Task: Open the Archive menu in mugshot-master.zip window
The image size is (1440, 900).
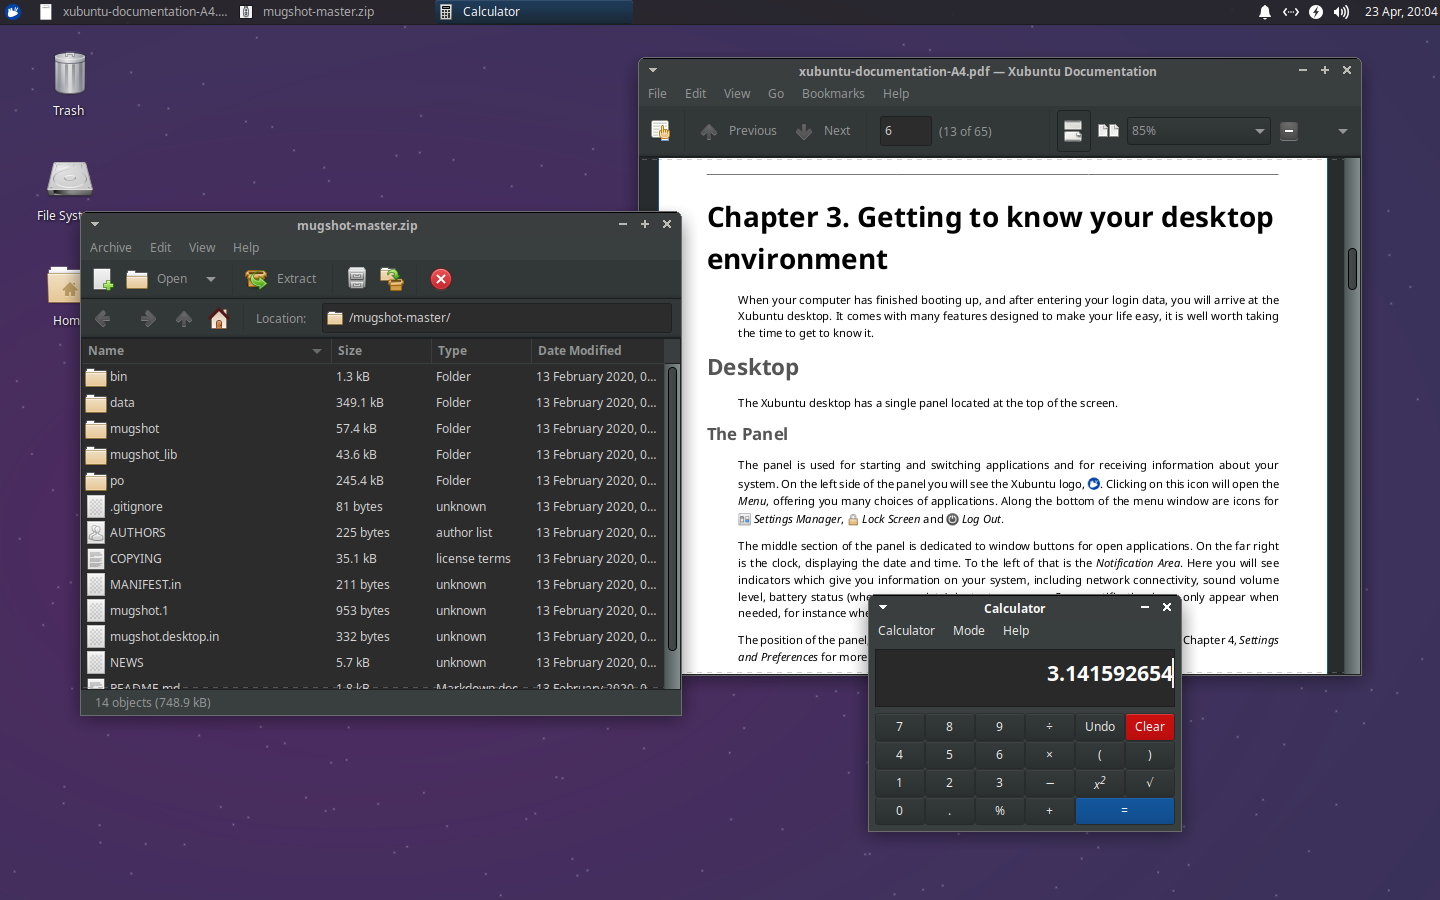Action: point(110,247)
